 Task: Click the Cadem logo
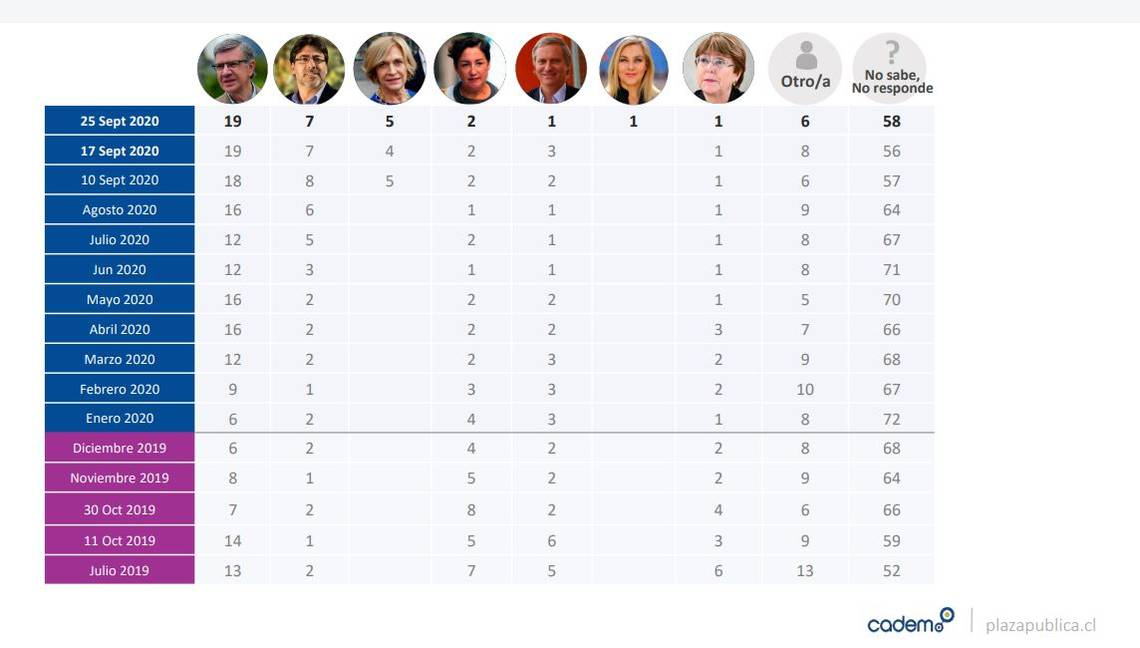[910, 622]
